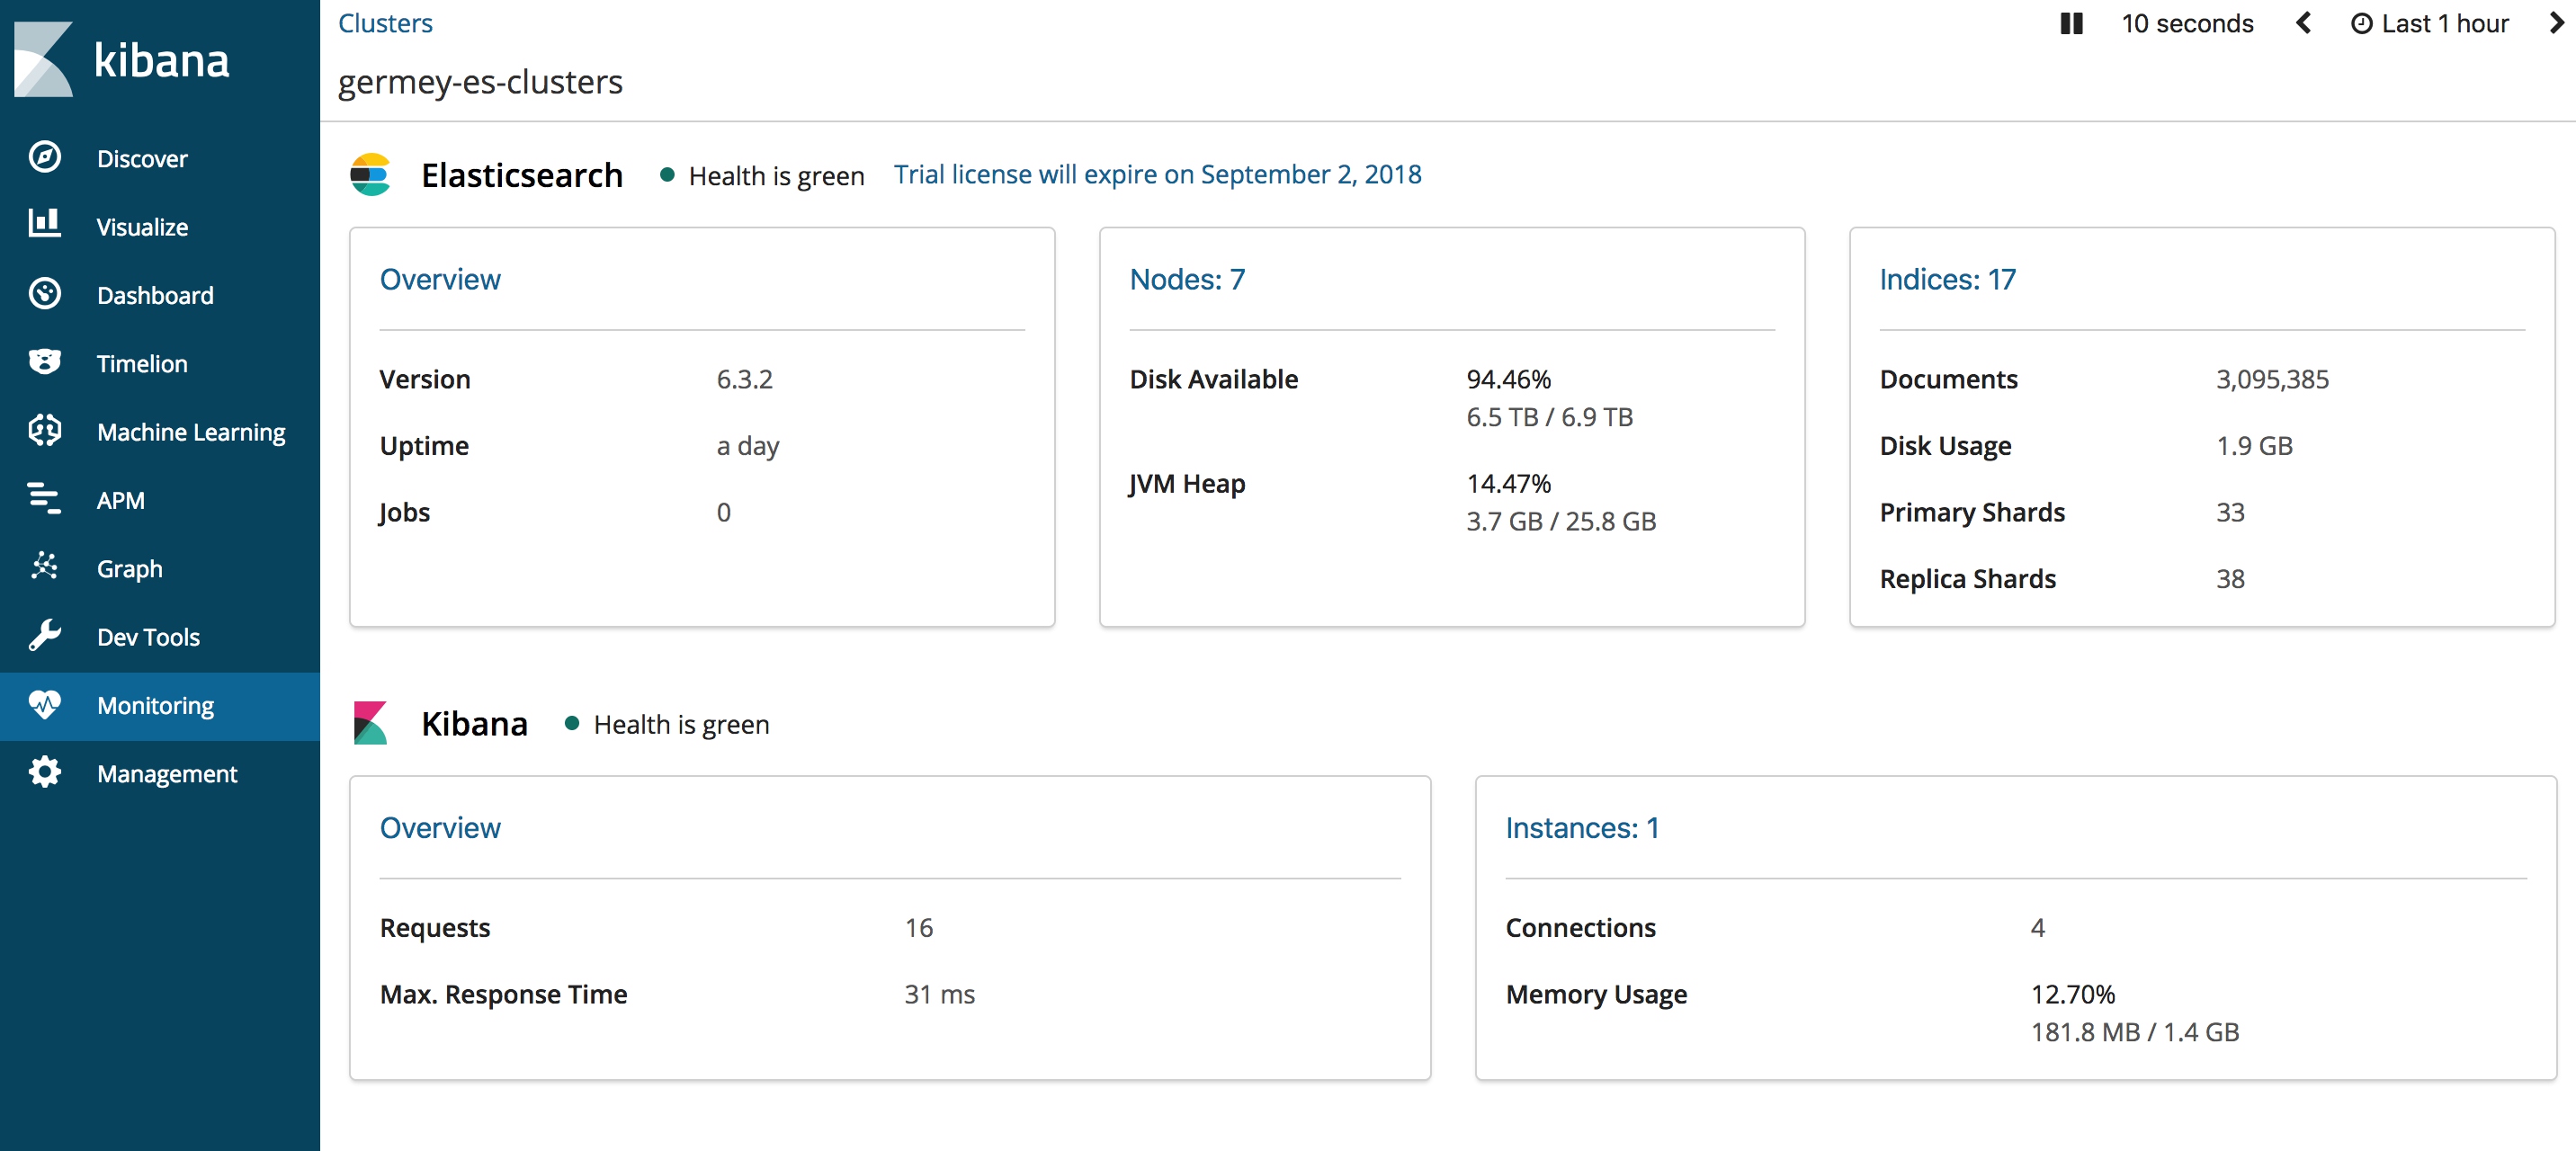Navigate to Machine Learning icon
The height and width of the screenshot is (1151, 2576).
(x=42, y=430)
